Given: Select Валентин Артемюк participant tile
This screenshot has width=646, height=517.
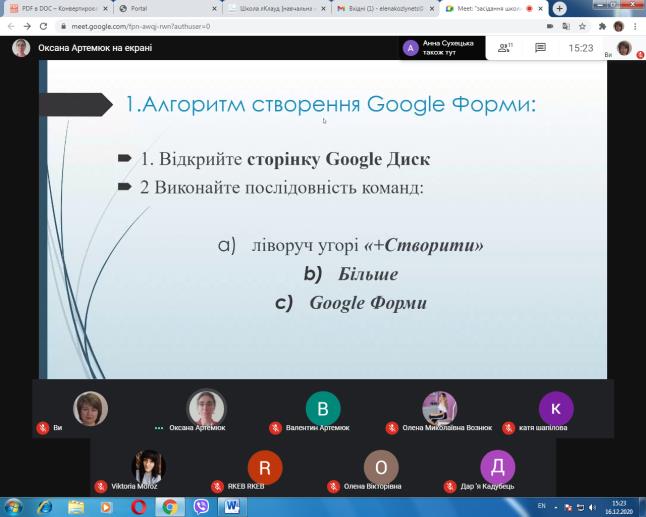Looking at the screenshot, I should click(322, 410).
